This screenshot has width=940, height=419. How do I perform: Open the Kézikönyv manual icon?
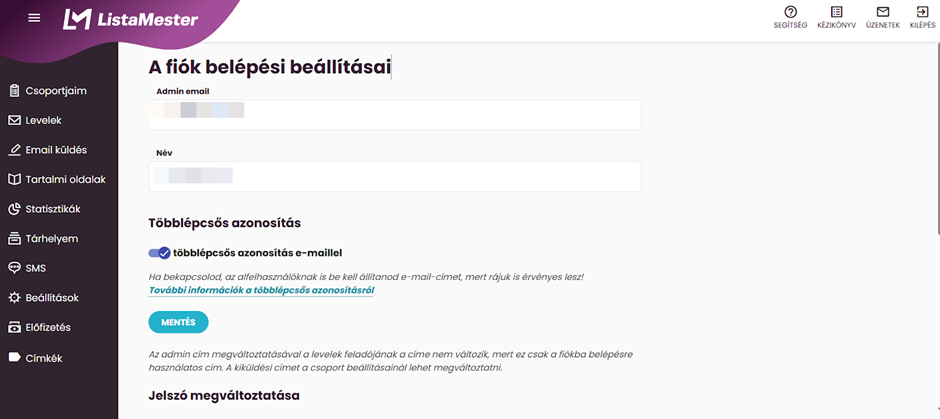click(x=836, y=13)
